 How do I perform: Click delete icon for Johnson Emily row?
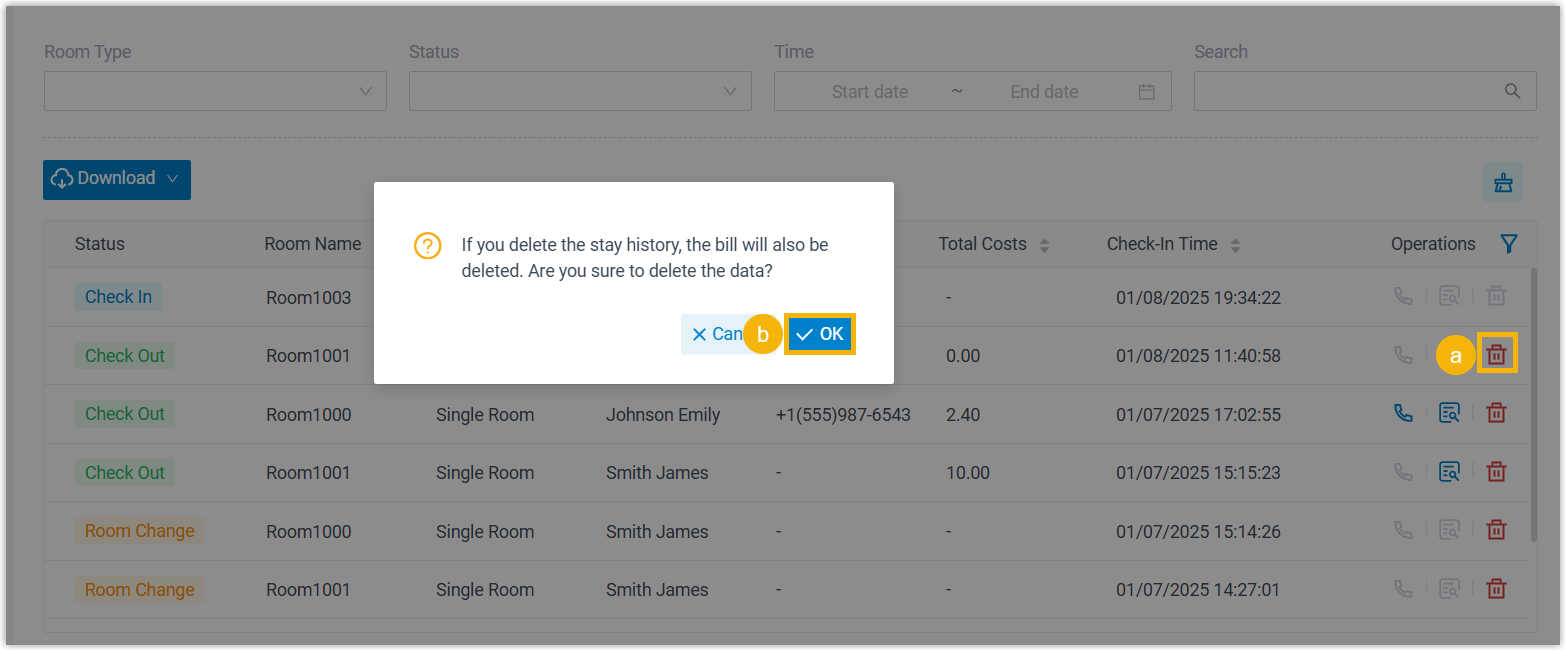coord(1496,413)
